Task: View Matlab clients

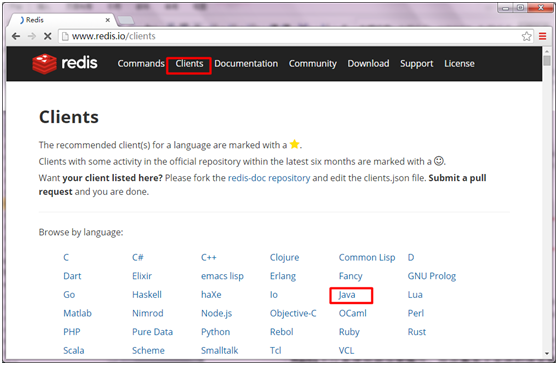Action: click(x=77, y=313)
